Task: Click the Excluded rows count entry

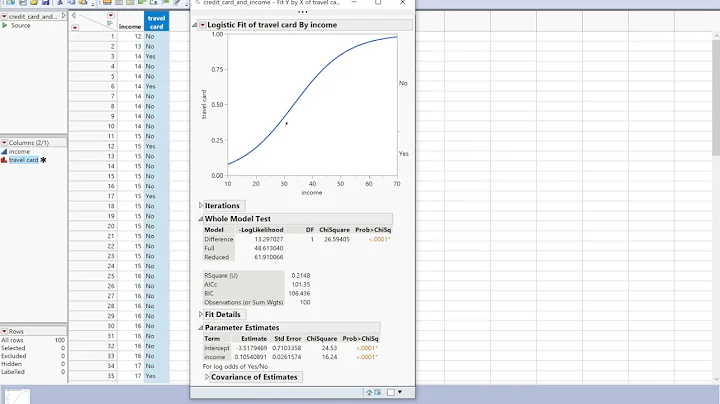Action: 33,356
